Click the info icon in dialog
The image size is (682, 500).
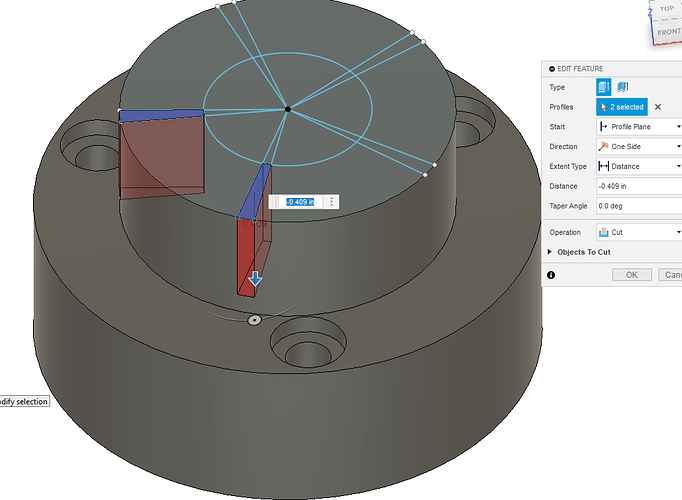pyautogui.click(x=551, y=275)
